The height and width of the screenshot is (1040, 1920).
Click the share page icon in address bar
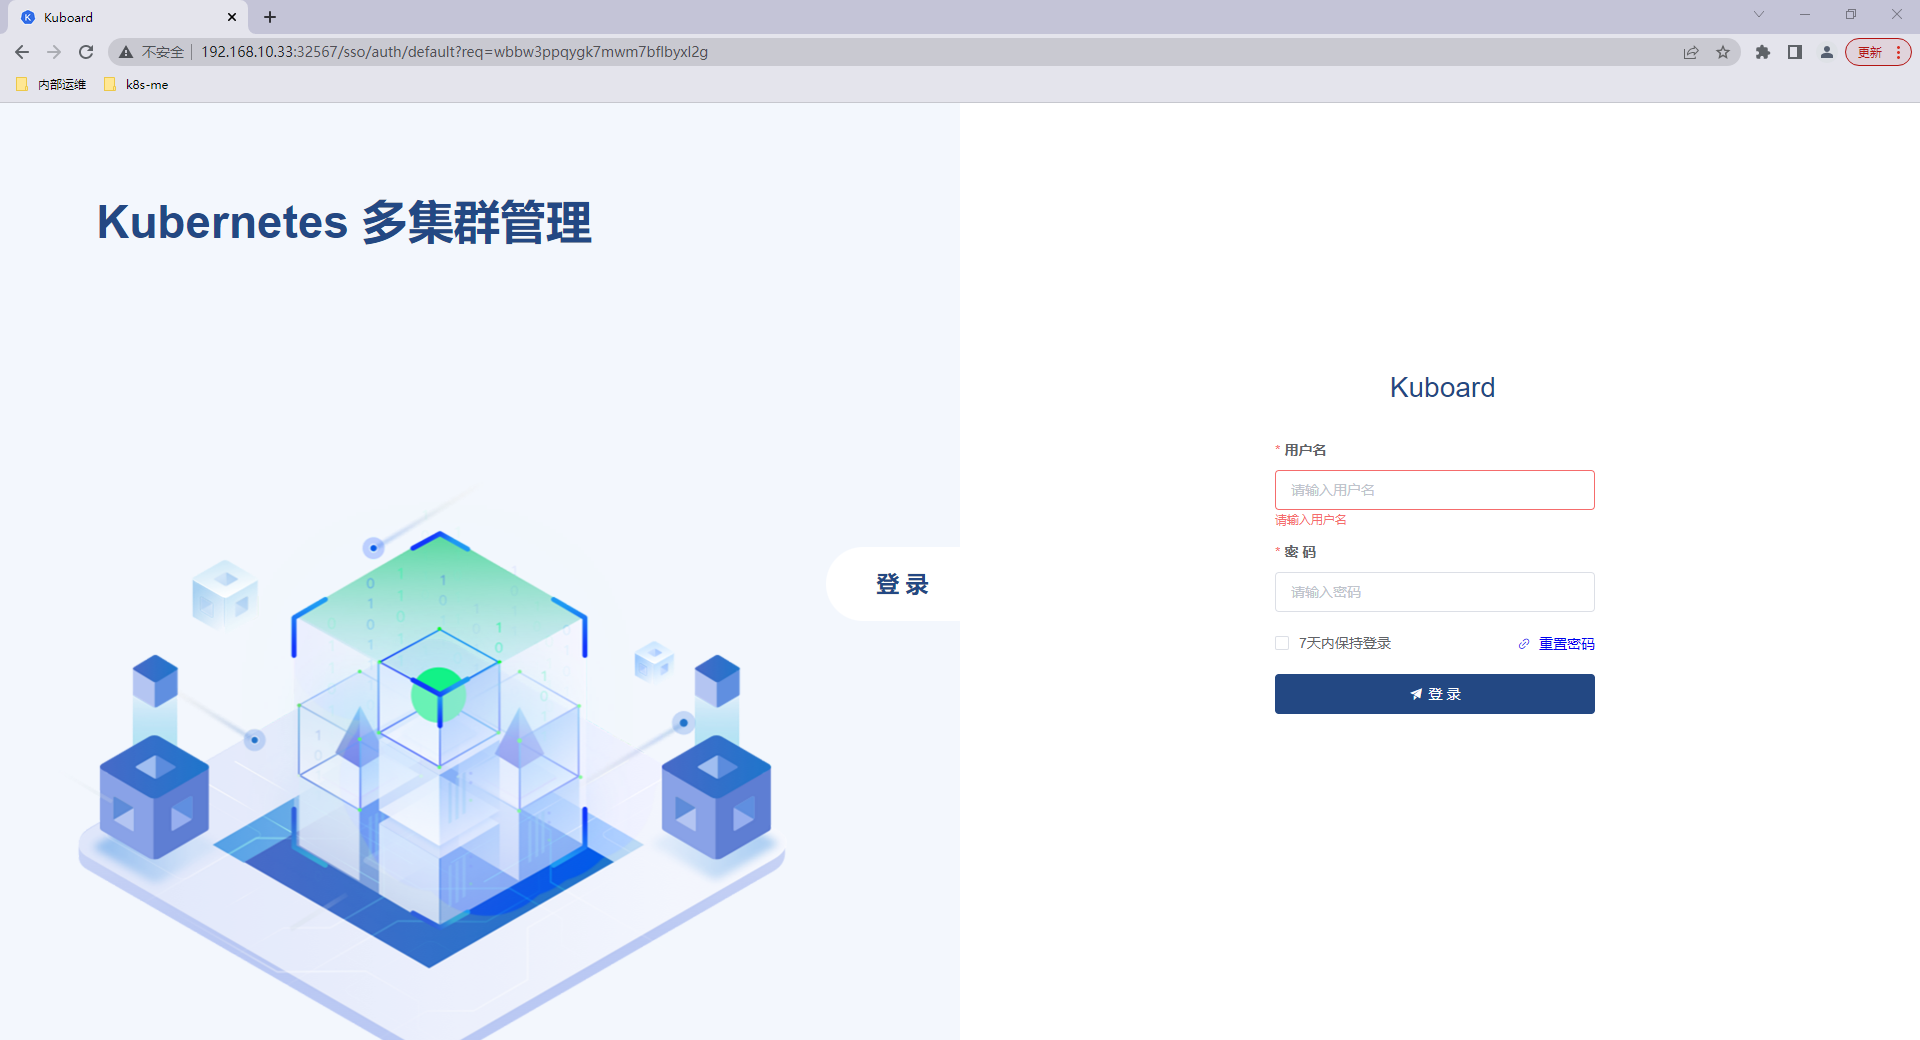coord(1691,52)
